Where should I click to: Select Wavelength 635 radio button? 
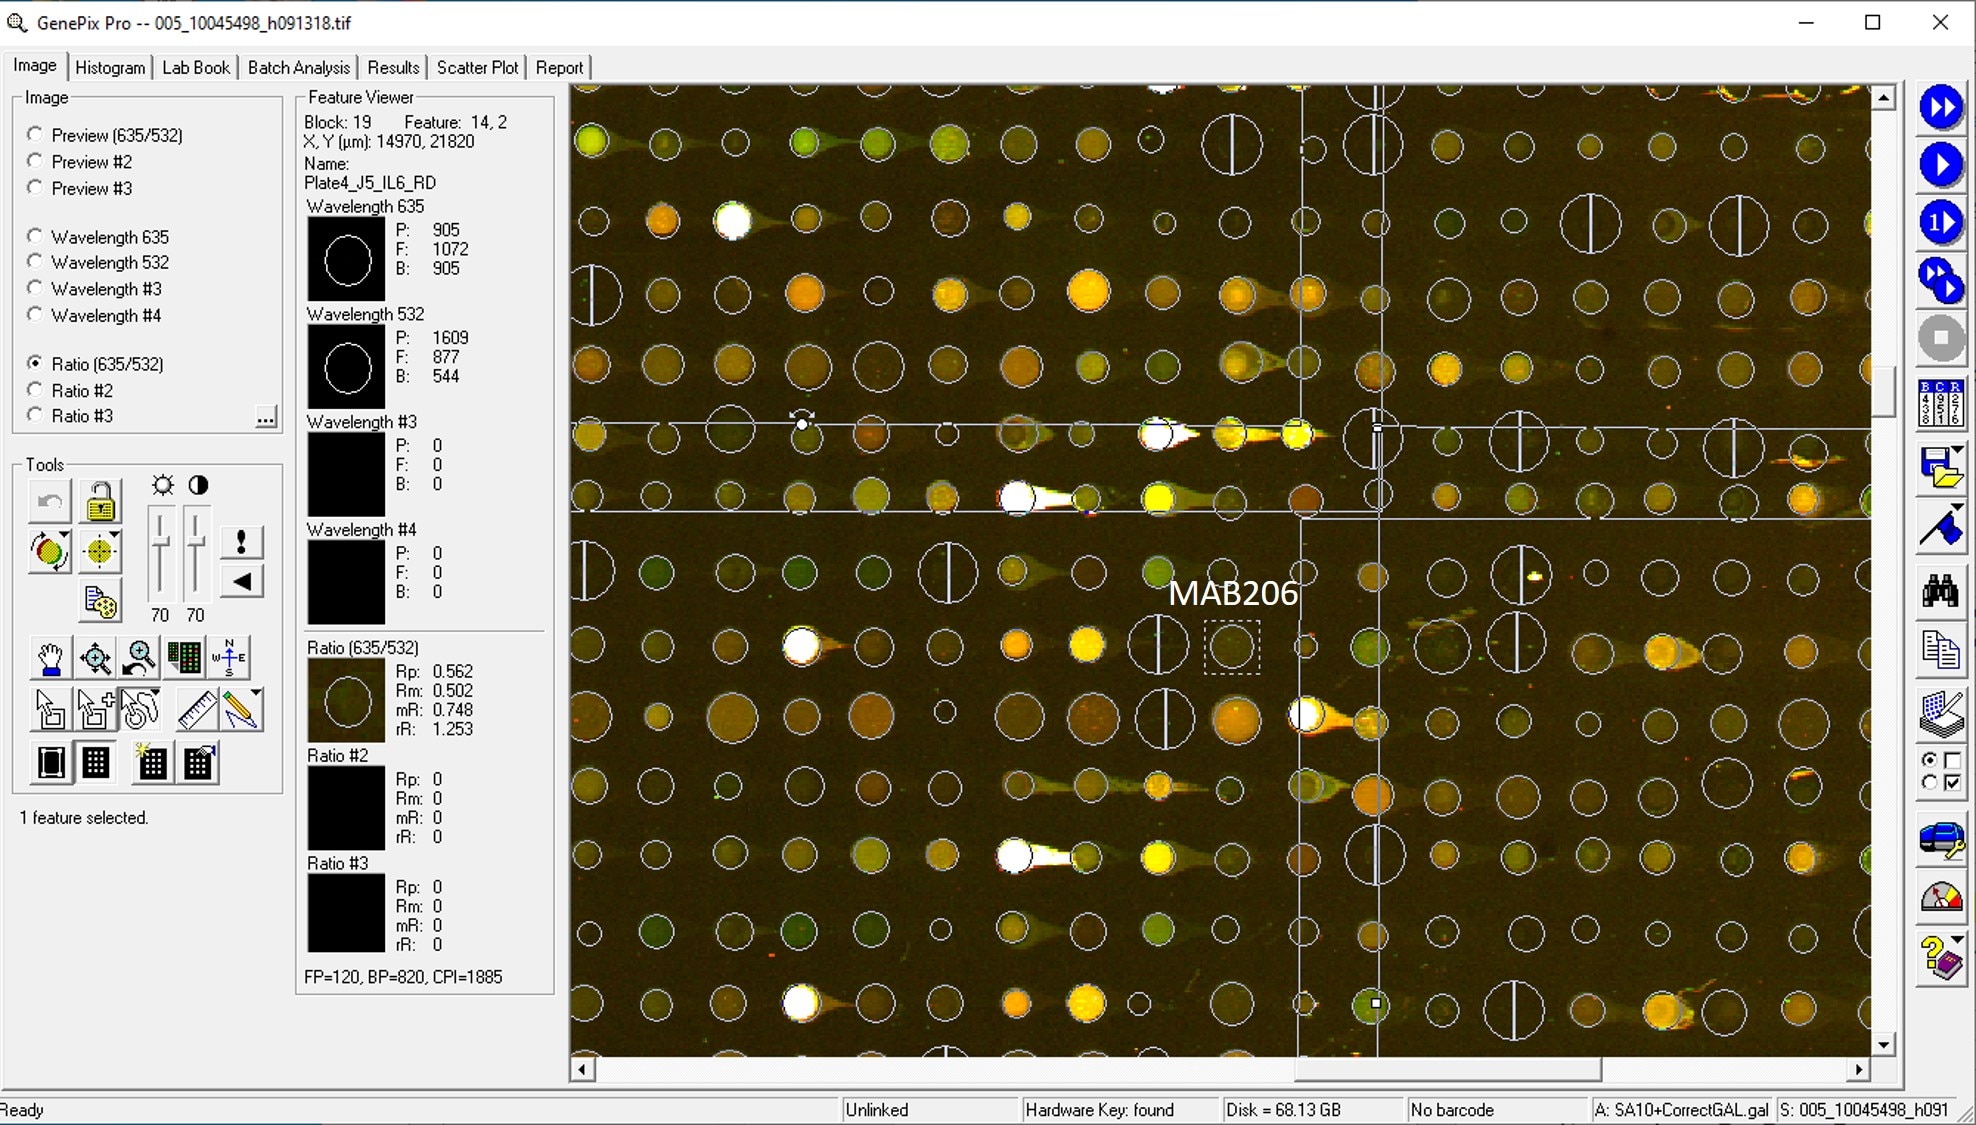(x=36, y=236)
